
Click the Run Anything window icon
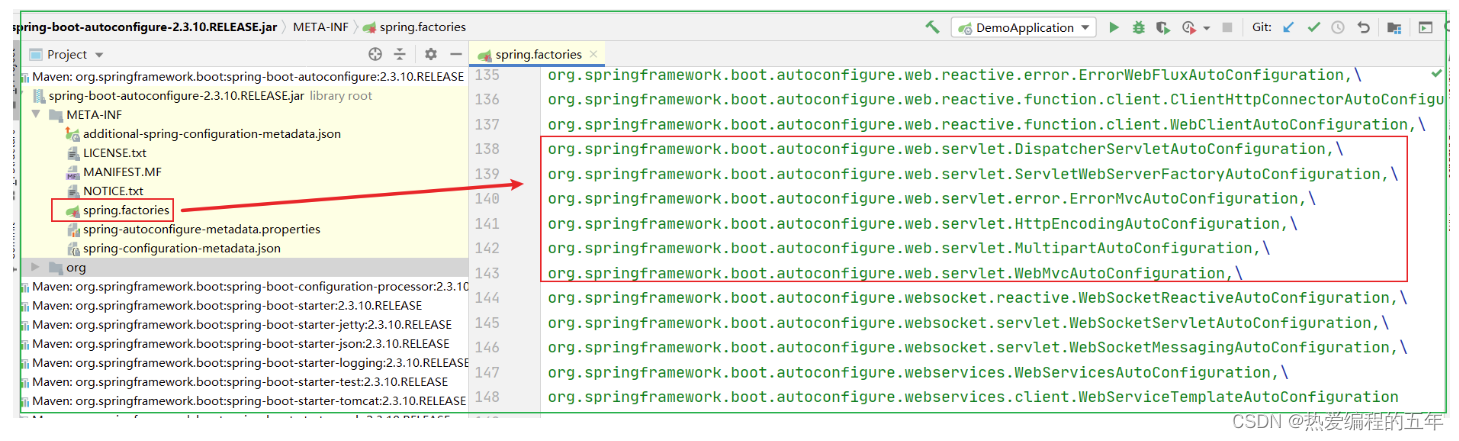point(1425,28)
